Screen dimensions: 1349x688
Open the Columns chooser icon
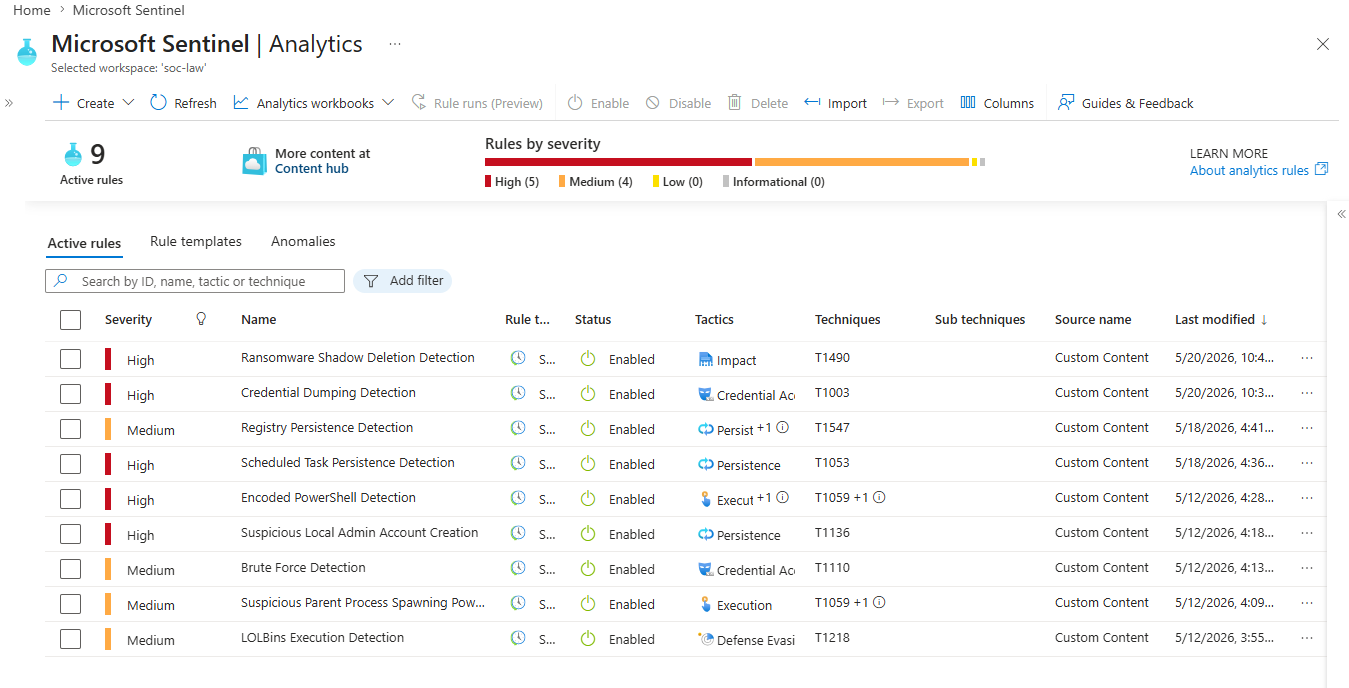(x=968, y=102)
